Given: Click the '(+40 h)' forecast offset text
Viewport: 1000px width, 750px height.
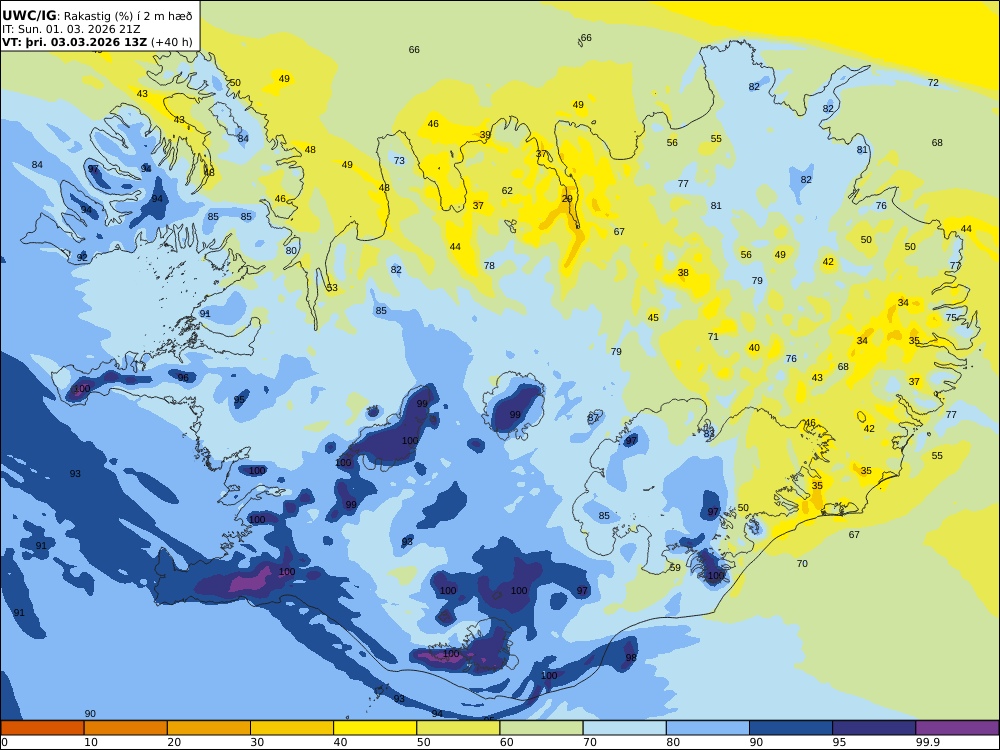Looking at the screenshot, I should pyautogui.click(x=171, y=43).
